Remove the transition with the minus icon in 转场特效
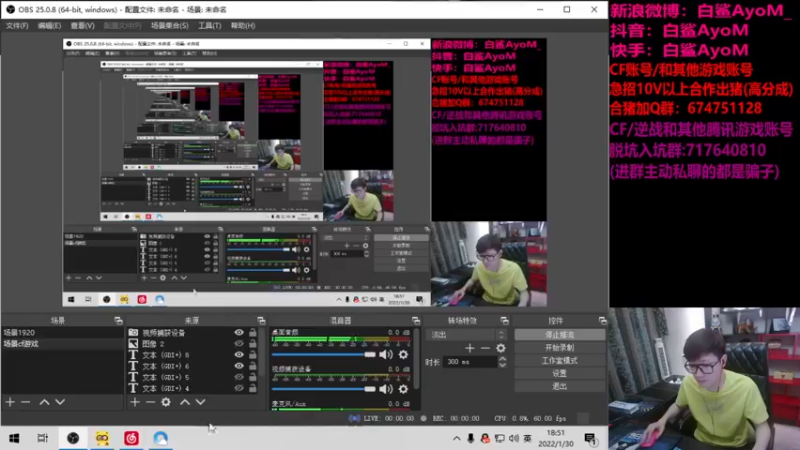The height and width of the screenshot is (450, 800). click(x=485, y=348)
